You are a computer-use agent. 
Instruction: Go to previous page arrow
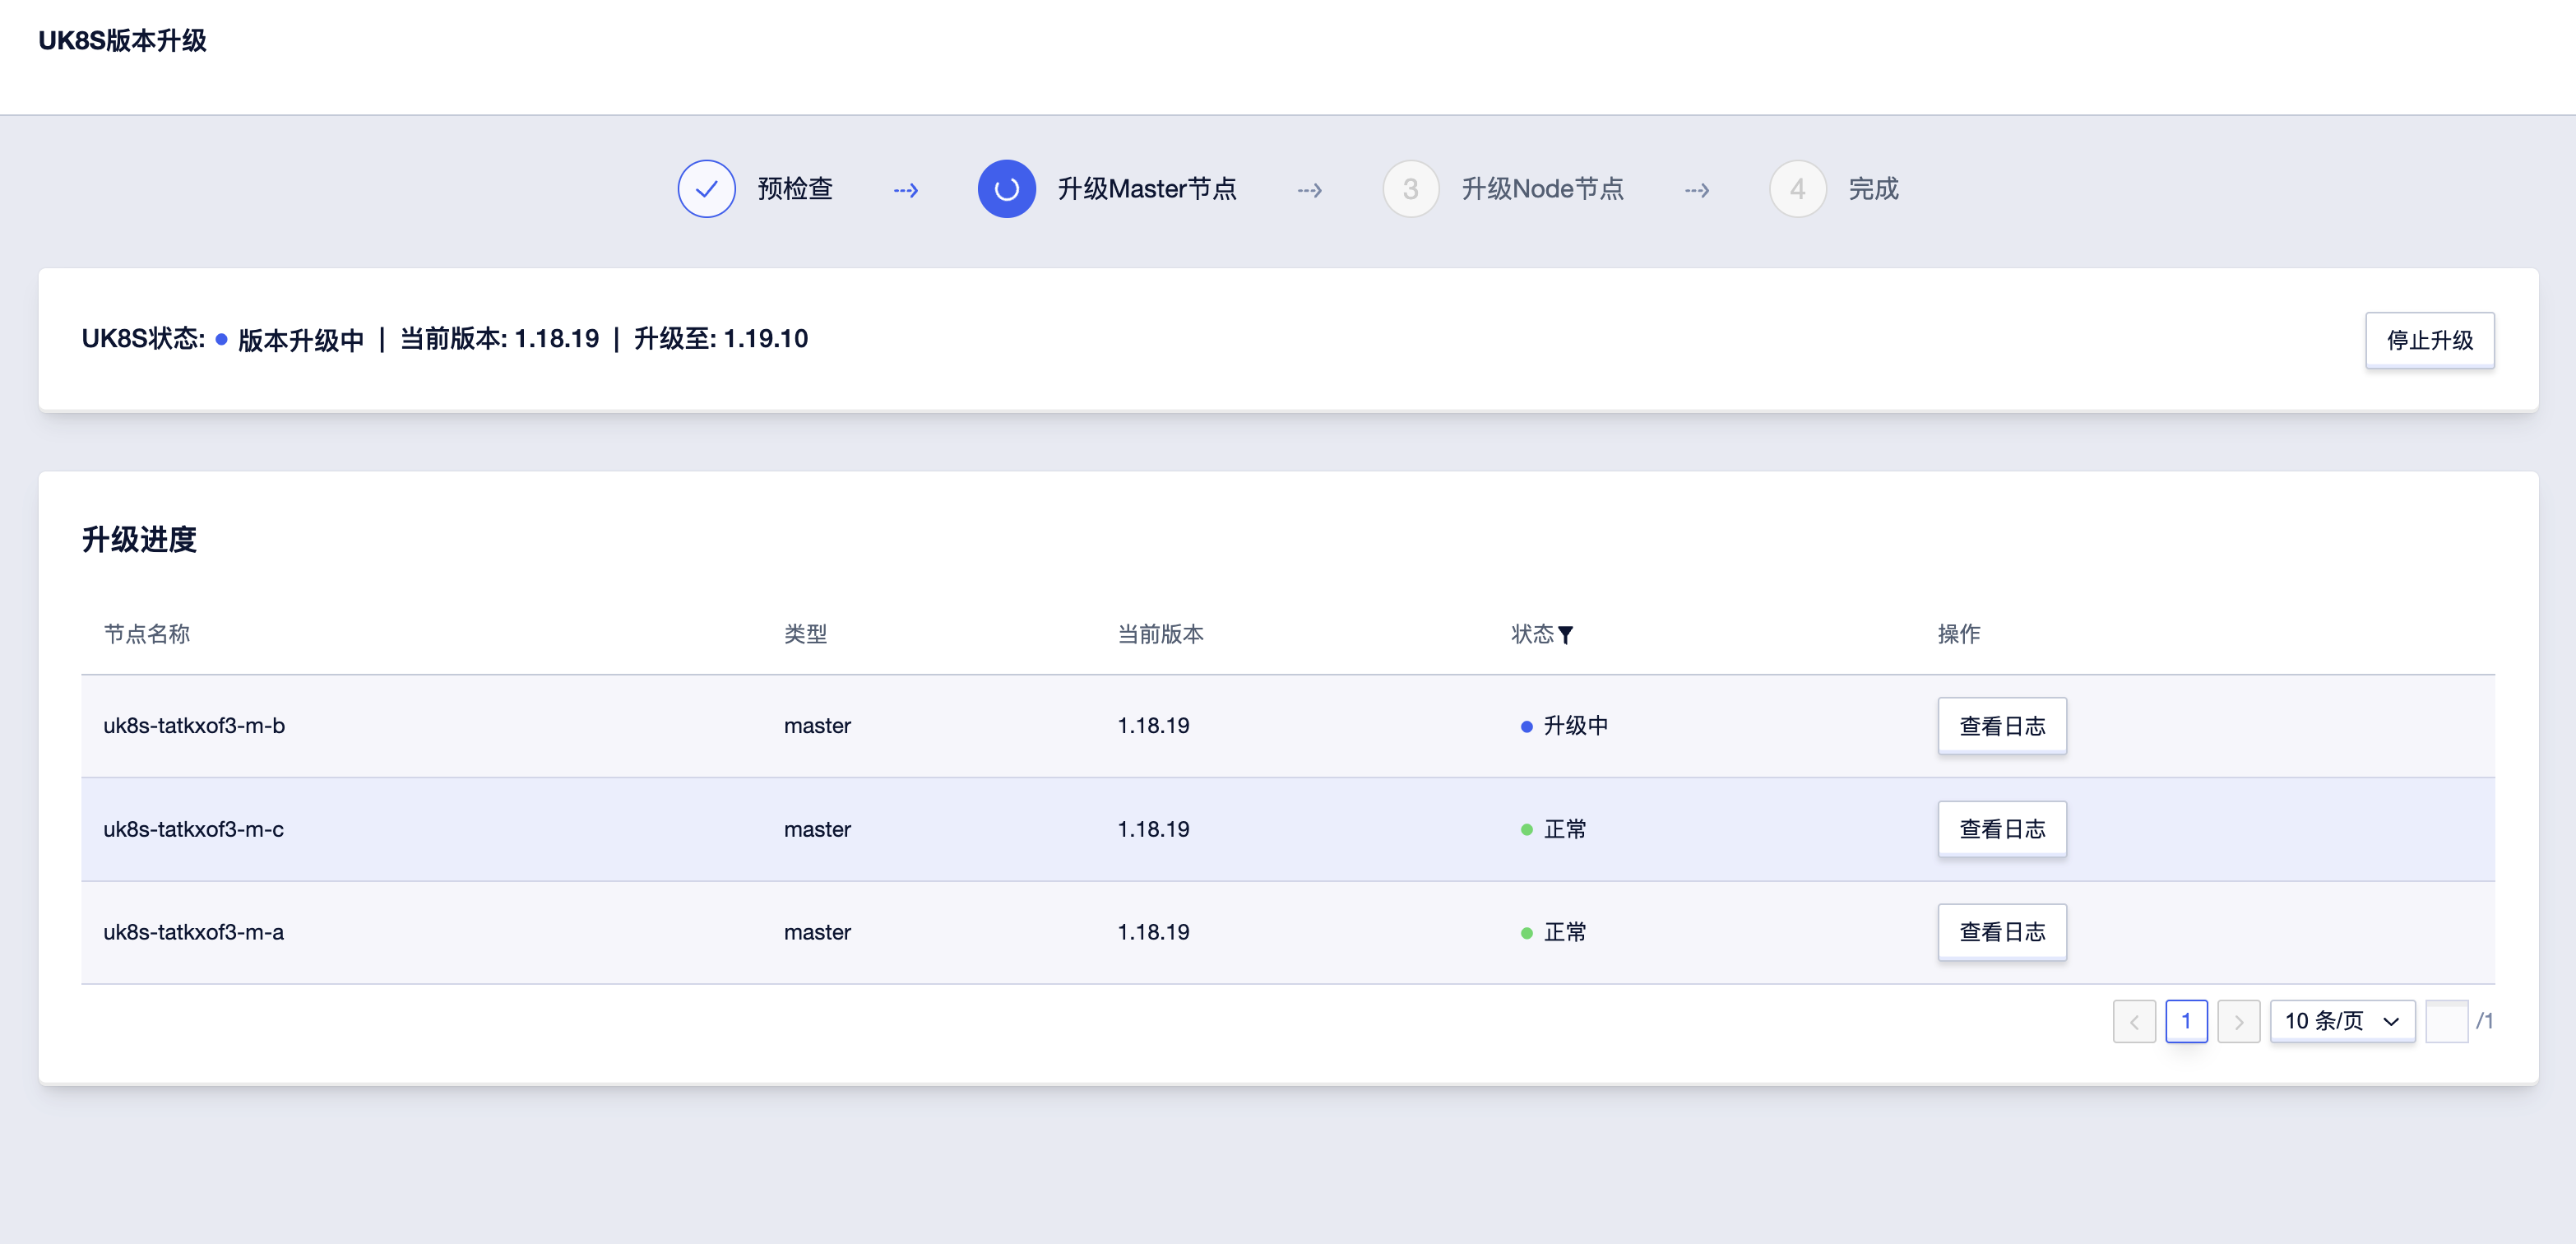2134,1021
